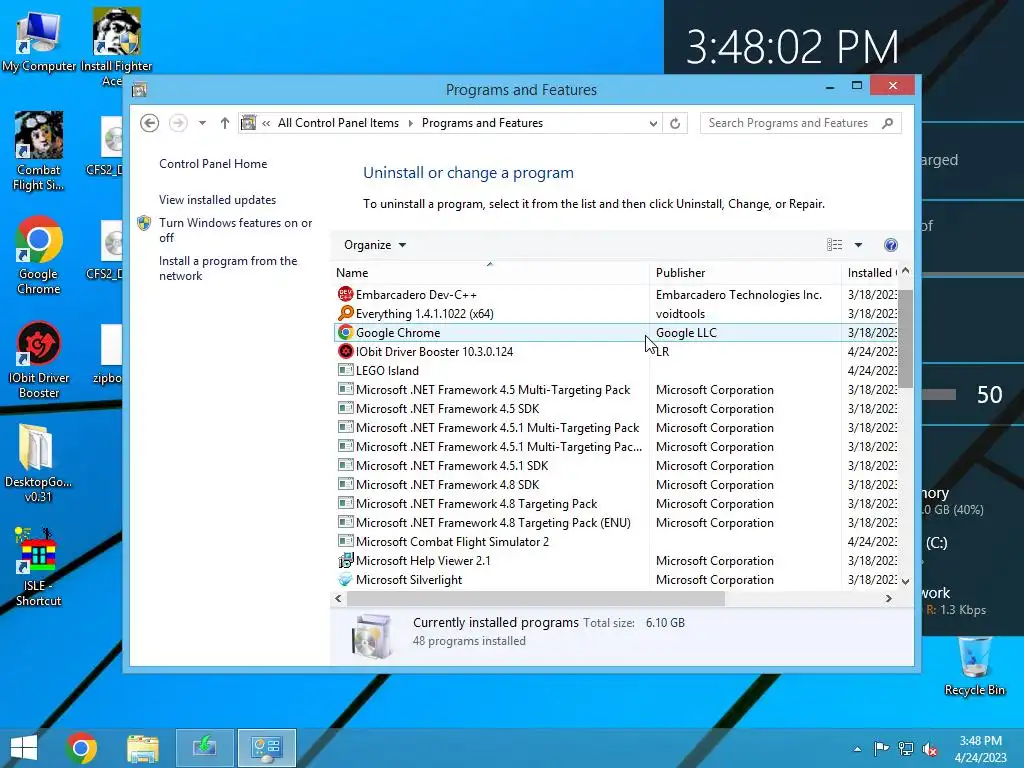The image size is (1024, 768).
Task: Refresh the Programs and Features list
Action: 675,123
